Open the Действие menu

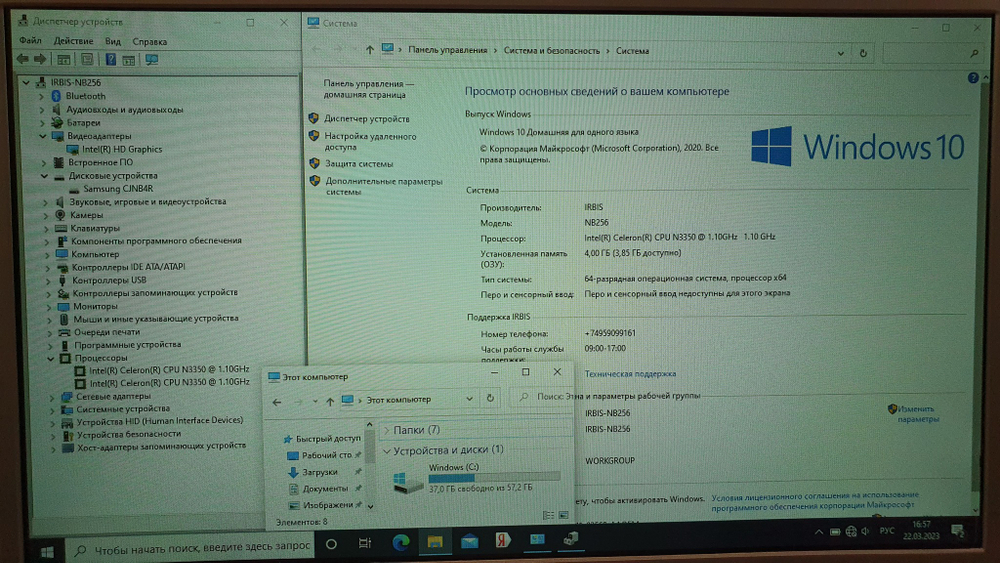click(x=73, y=41)
